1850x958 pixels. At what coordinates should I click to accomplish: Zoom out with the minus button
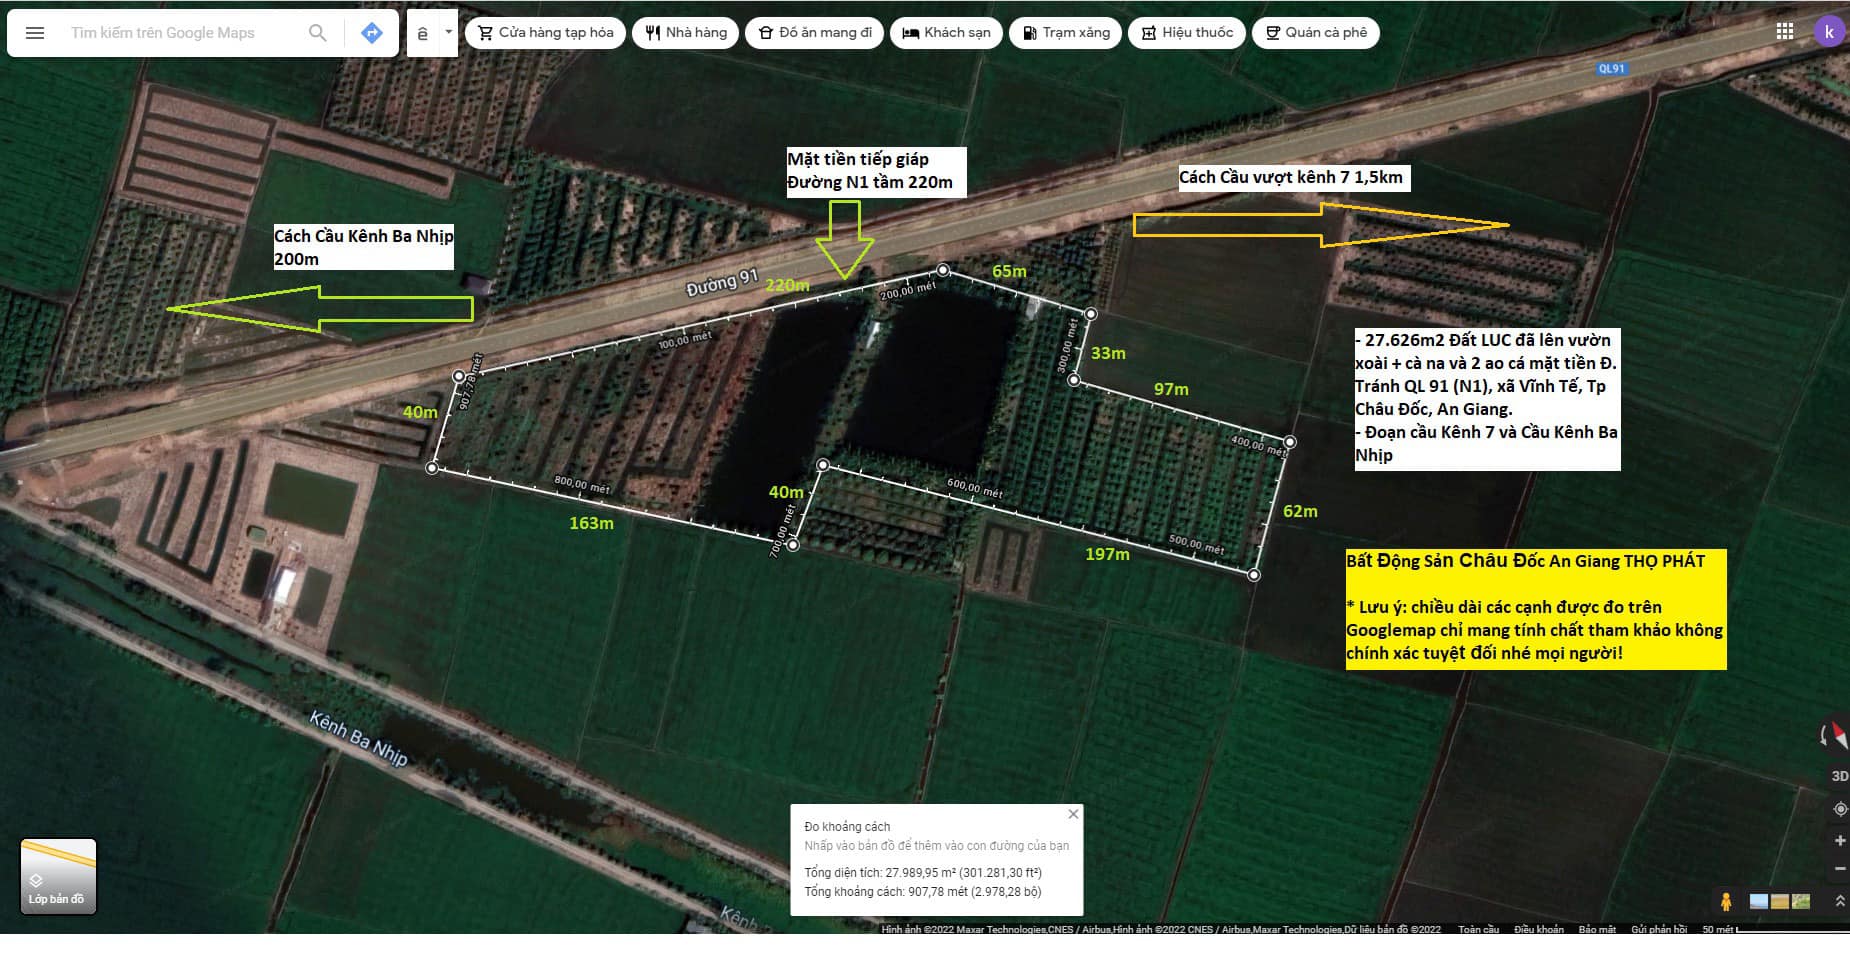1839,869
